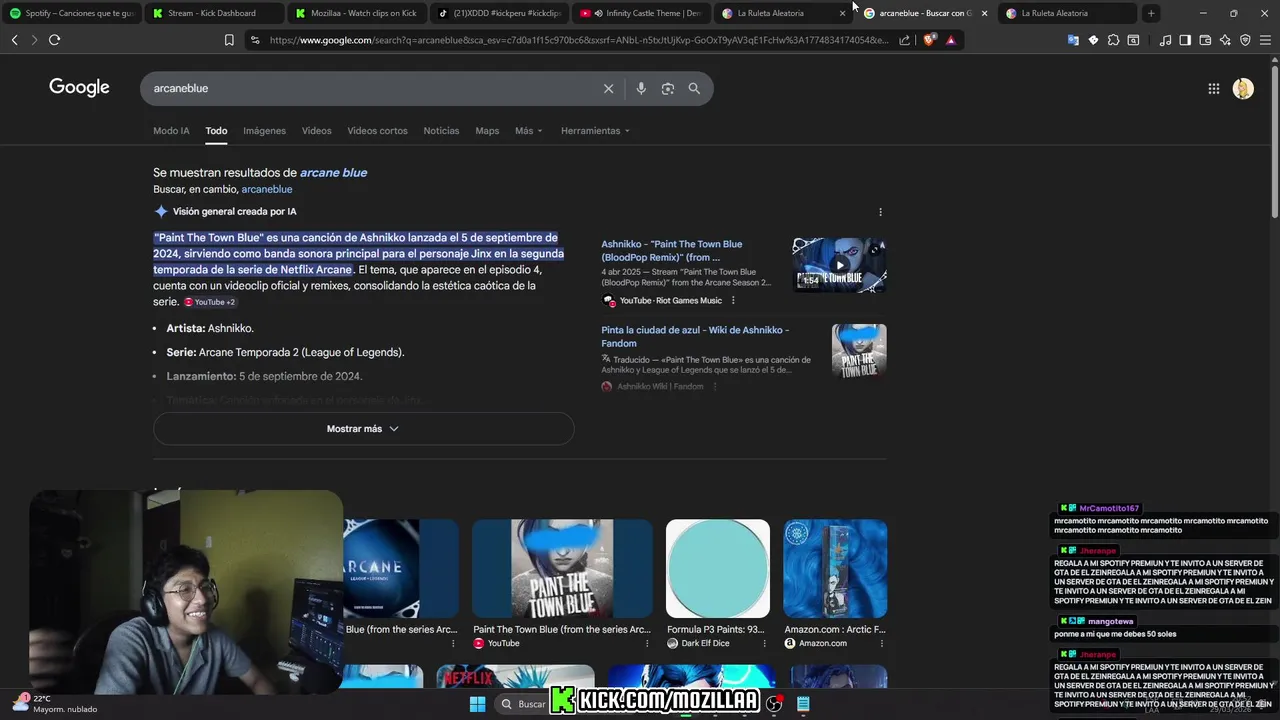
Task: Open the Google apps grid icon
Action: tap(1213, 89)
